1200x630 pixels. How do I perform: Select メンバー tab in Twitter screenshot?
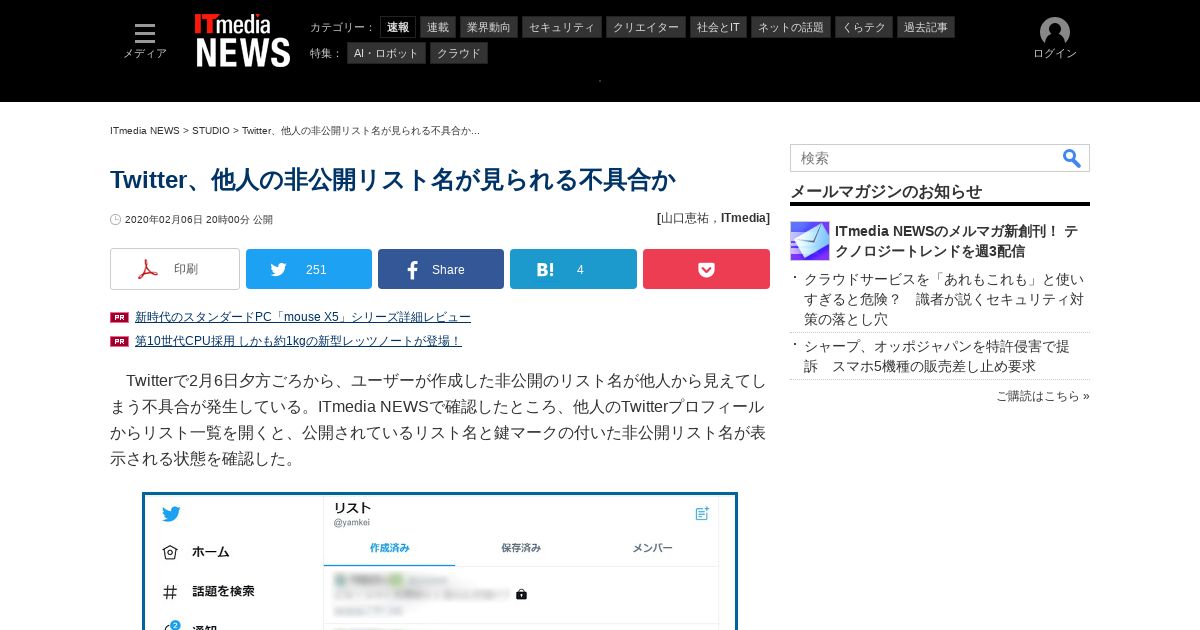point(652,548)
